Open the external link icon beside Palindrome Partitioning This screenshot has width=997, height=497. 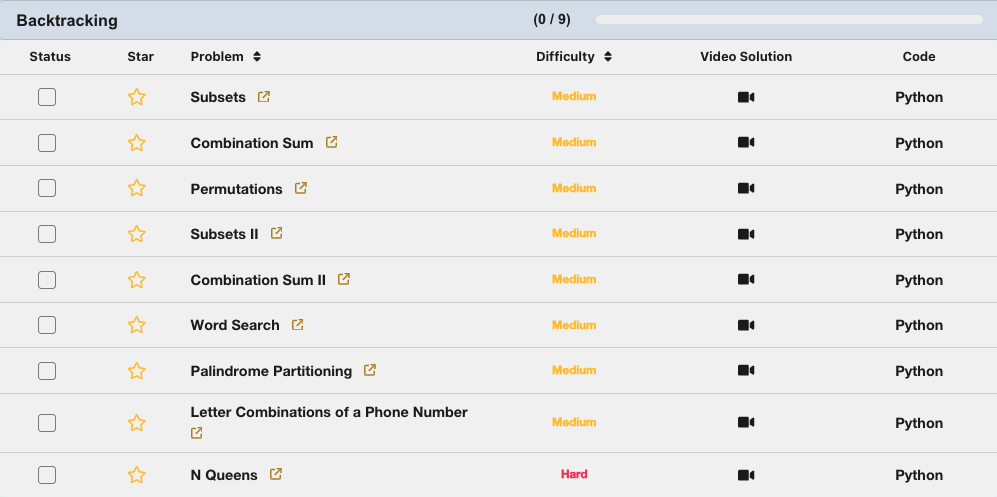click(x=370, y=370)
